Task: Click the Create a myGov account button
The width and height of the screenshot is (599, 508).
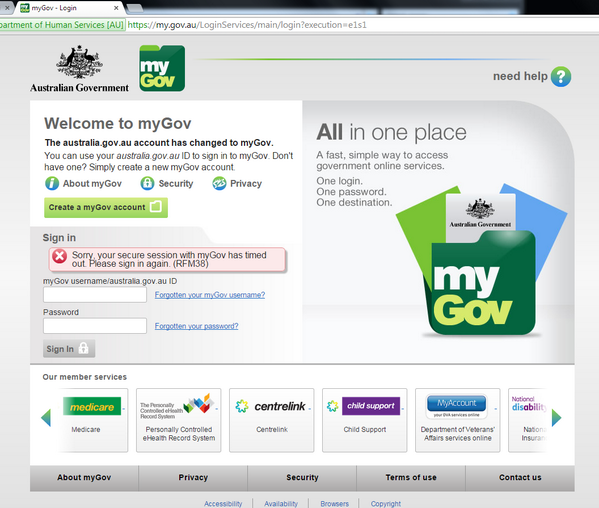Action: click(x=106, y=207)
